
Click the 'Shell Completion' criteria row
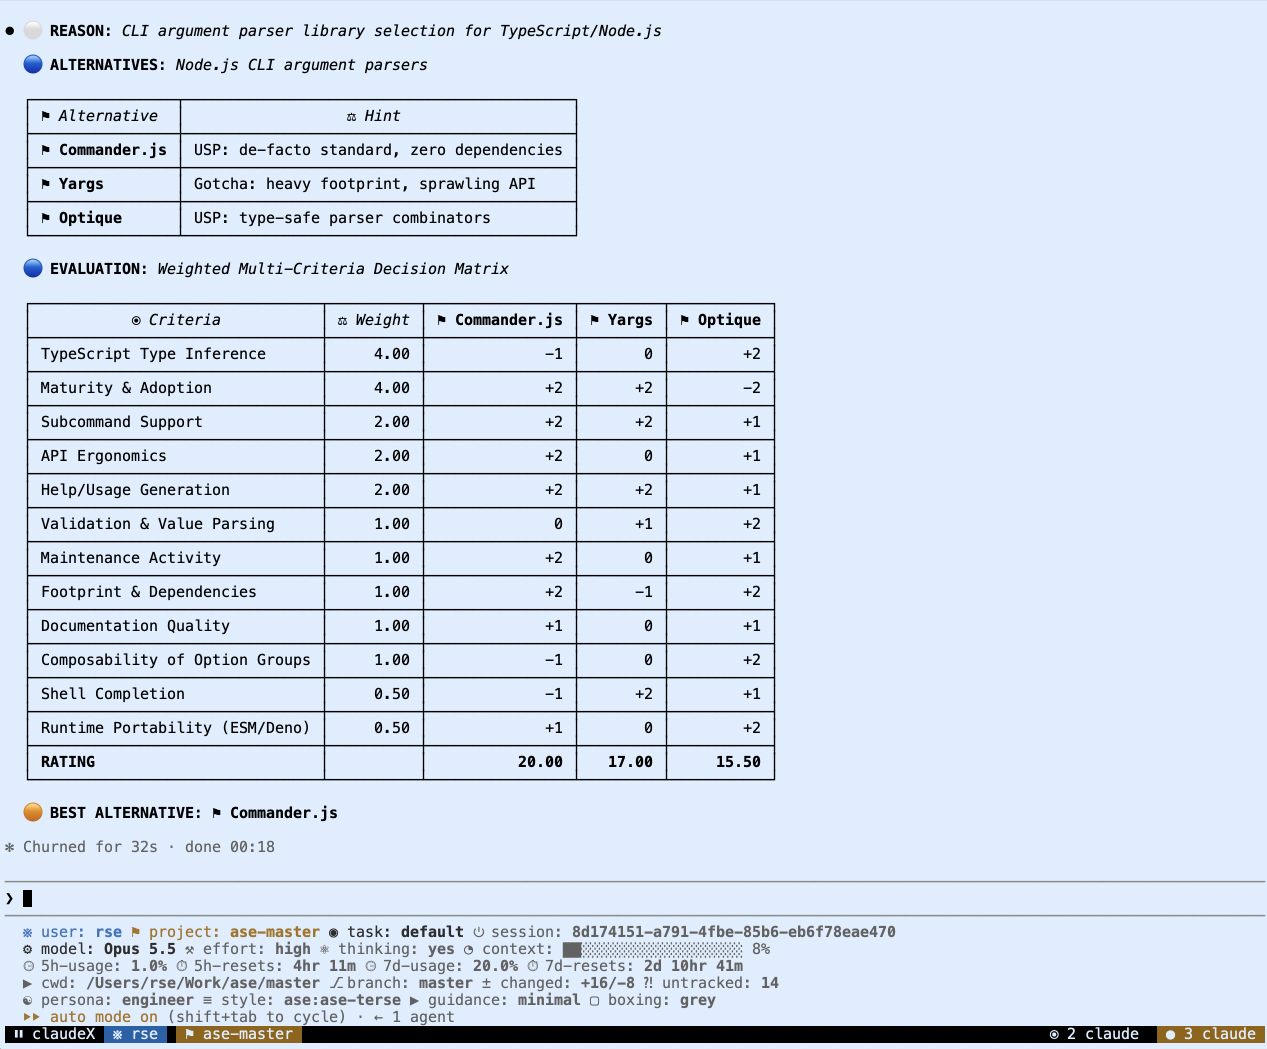coord(401,694)
